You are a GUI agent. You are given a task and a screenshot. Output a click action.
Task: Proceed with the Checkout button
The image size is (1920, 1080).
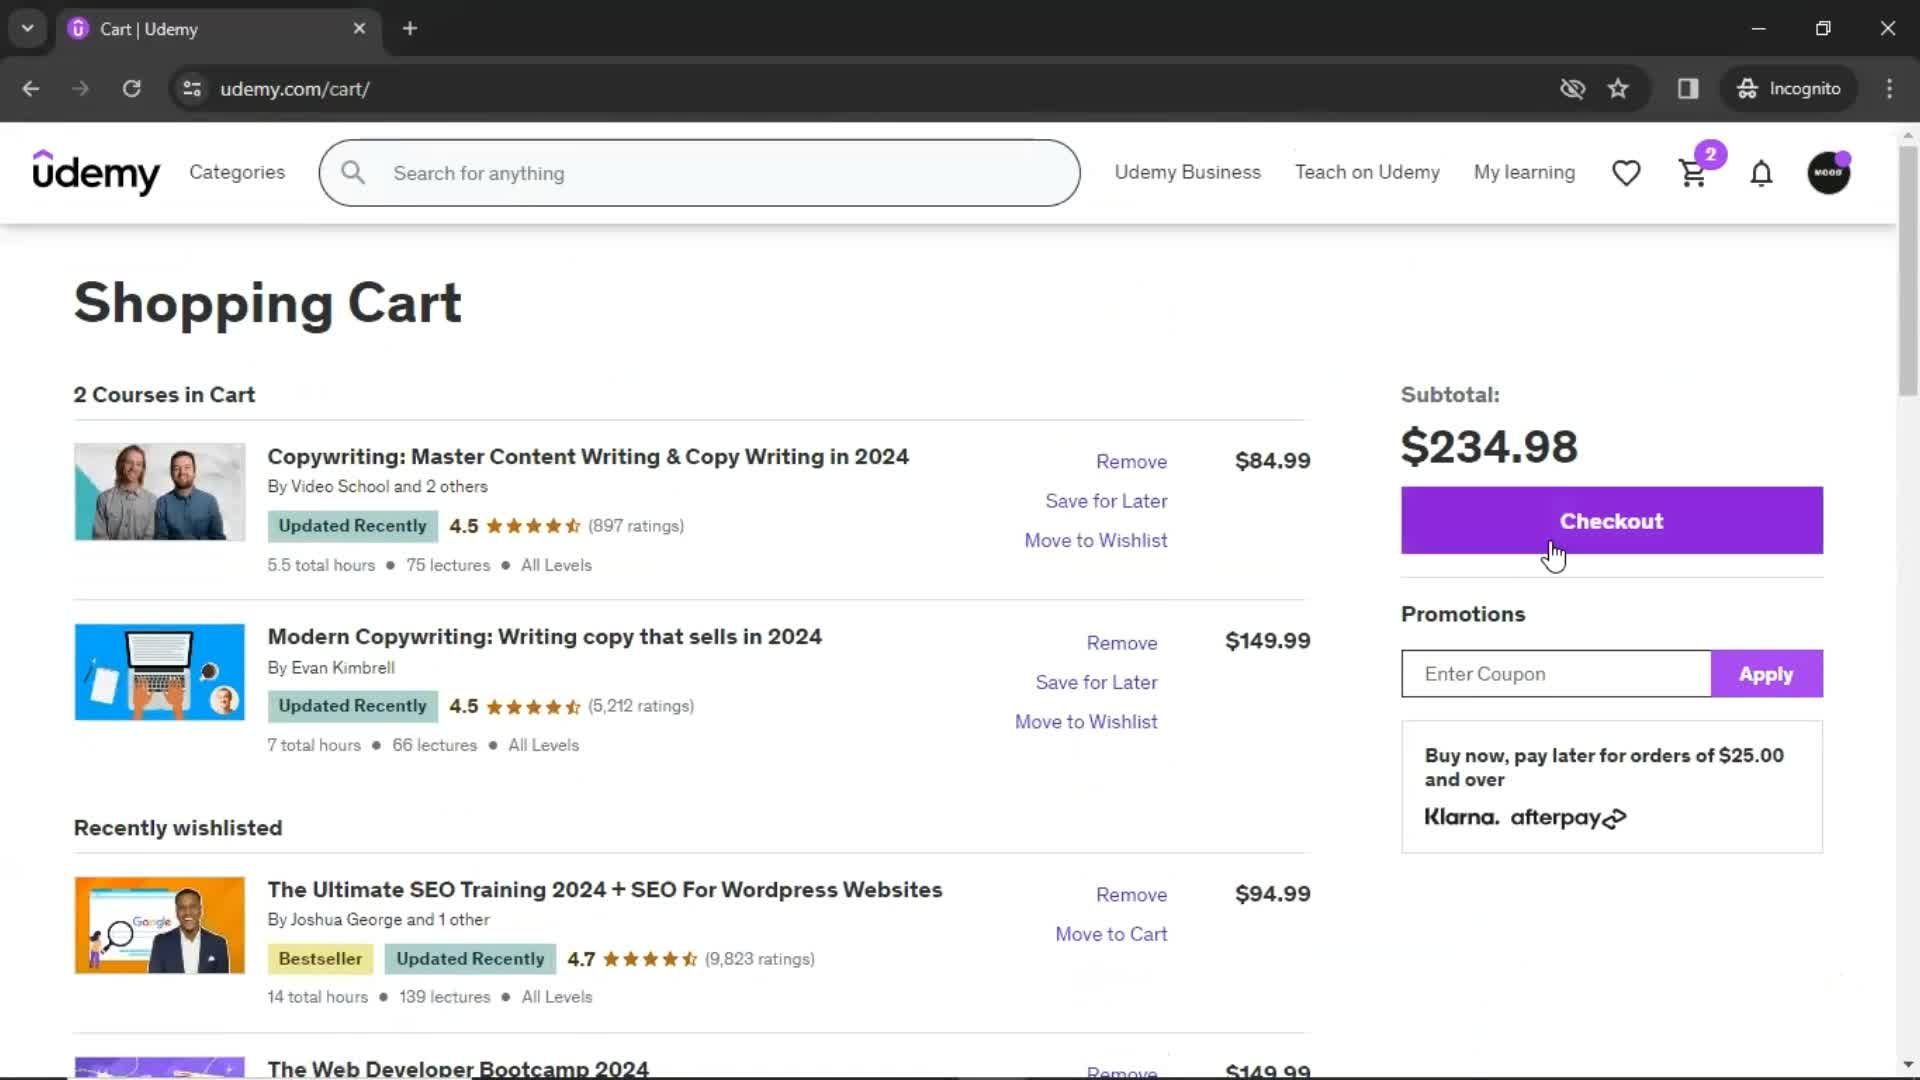pos(1611,520)
